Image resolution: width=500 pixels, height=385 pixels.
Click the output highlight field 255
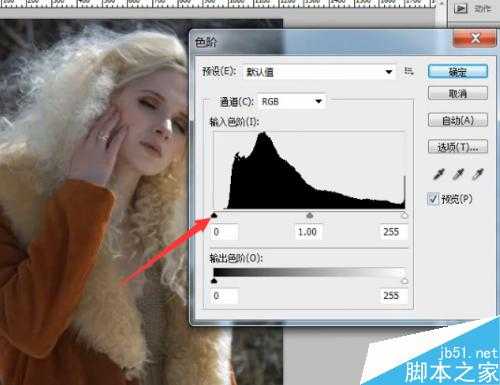[393, 296]
